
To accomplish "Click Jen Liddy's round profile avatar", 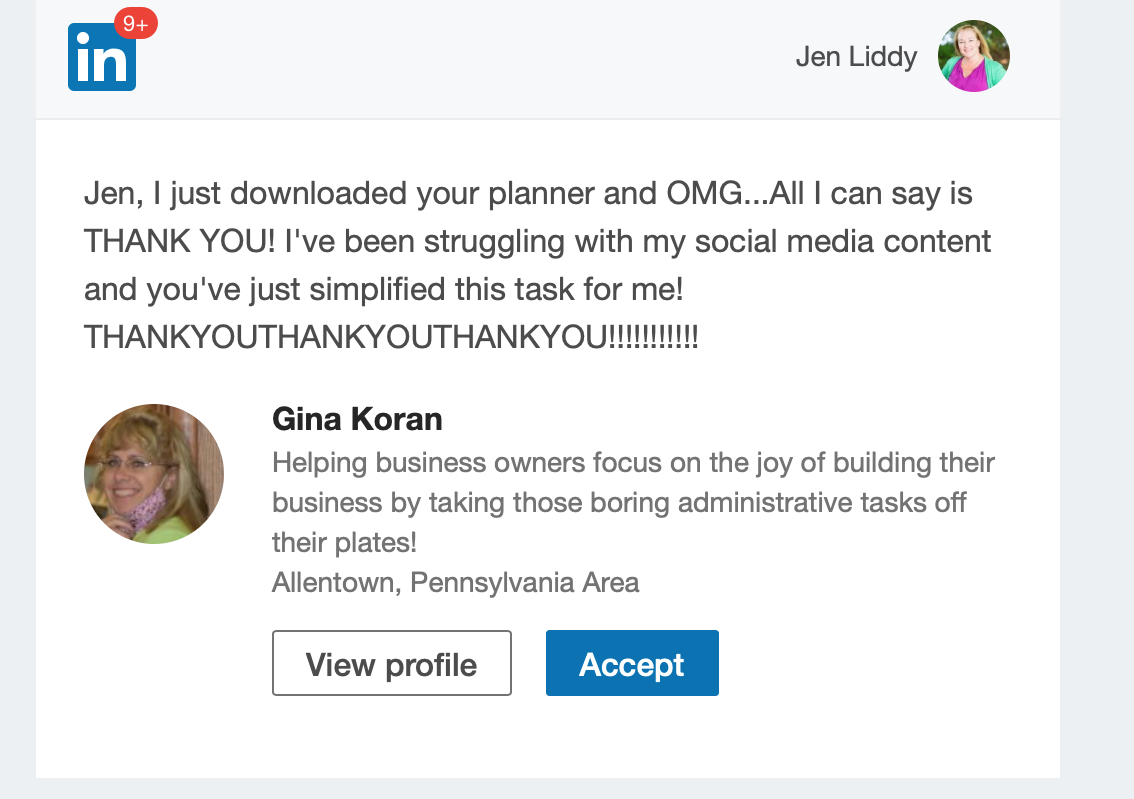I will [x=973, y=56].
